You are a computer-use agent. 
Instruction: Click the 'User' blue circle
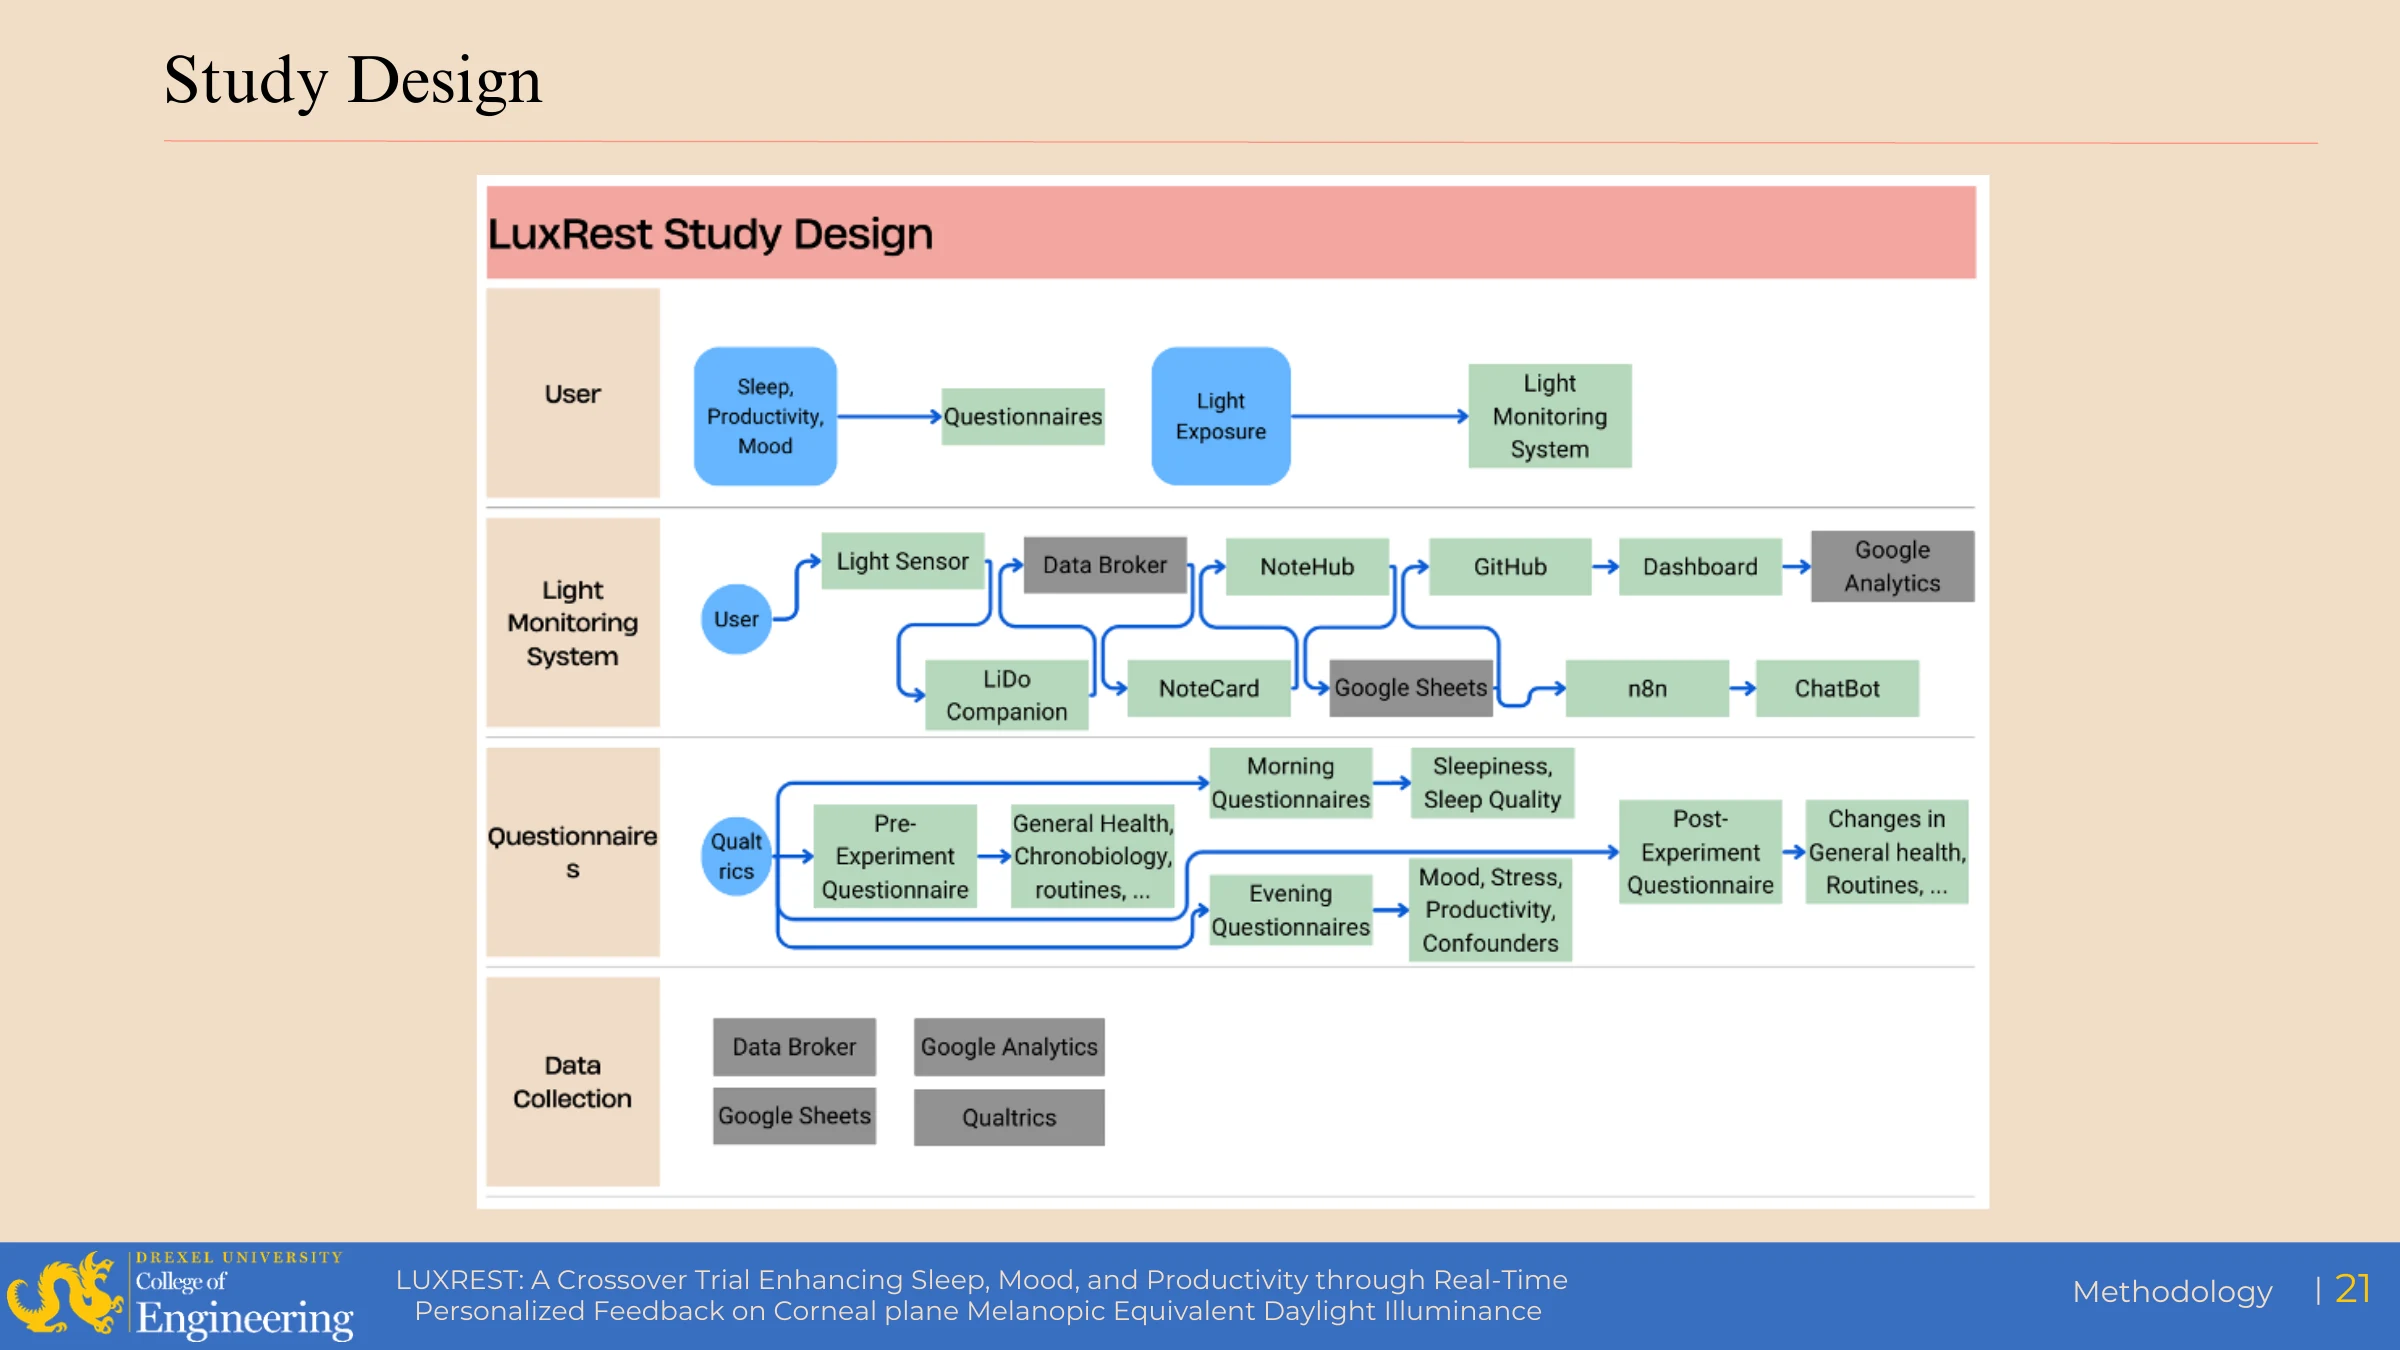pos(736,619)
